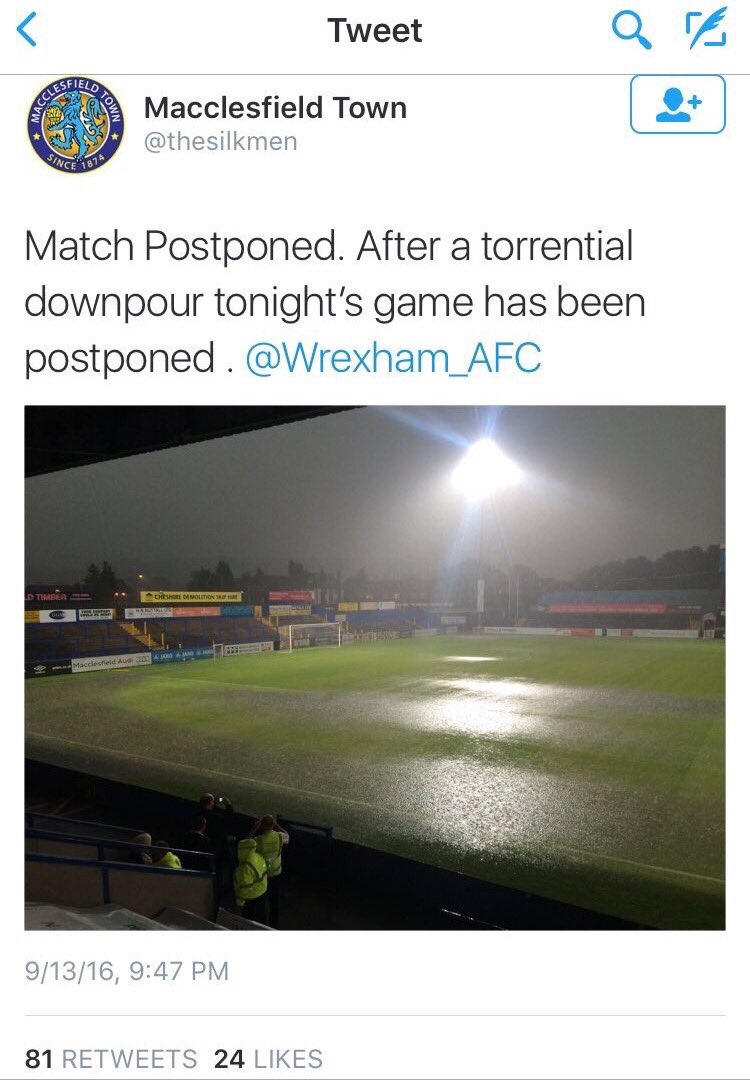Tap the "Cheshire Demolition" banner in photo
The height and width of the screenshot is (1080, 750).
click(191, 597)
